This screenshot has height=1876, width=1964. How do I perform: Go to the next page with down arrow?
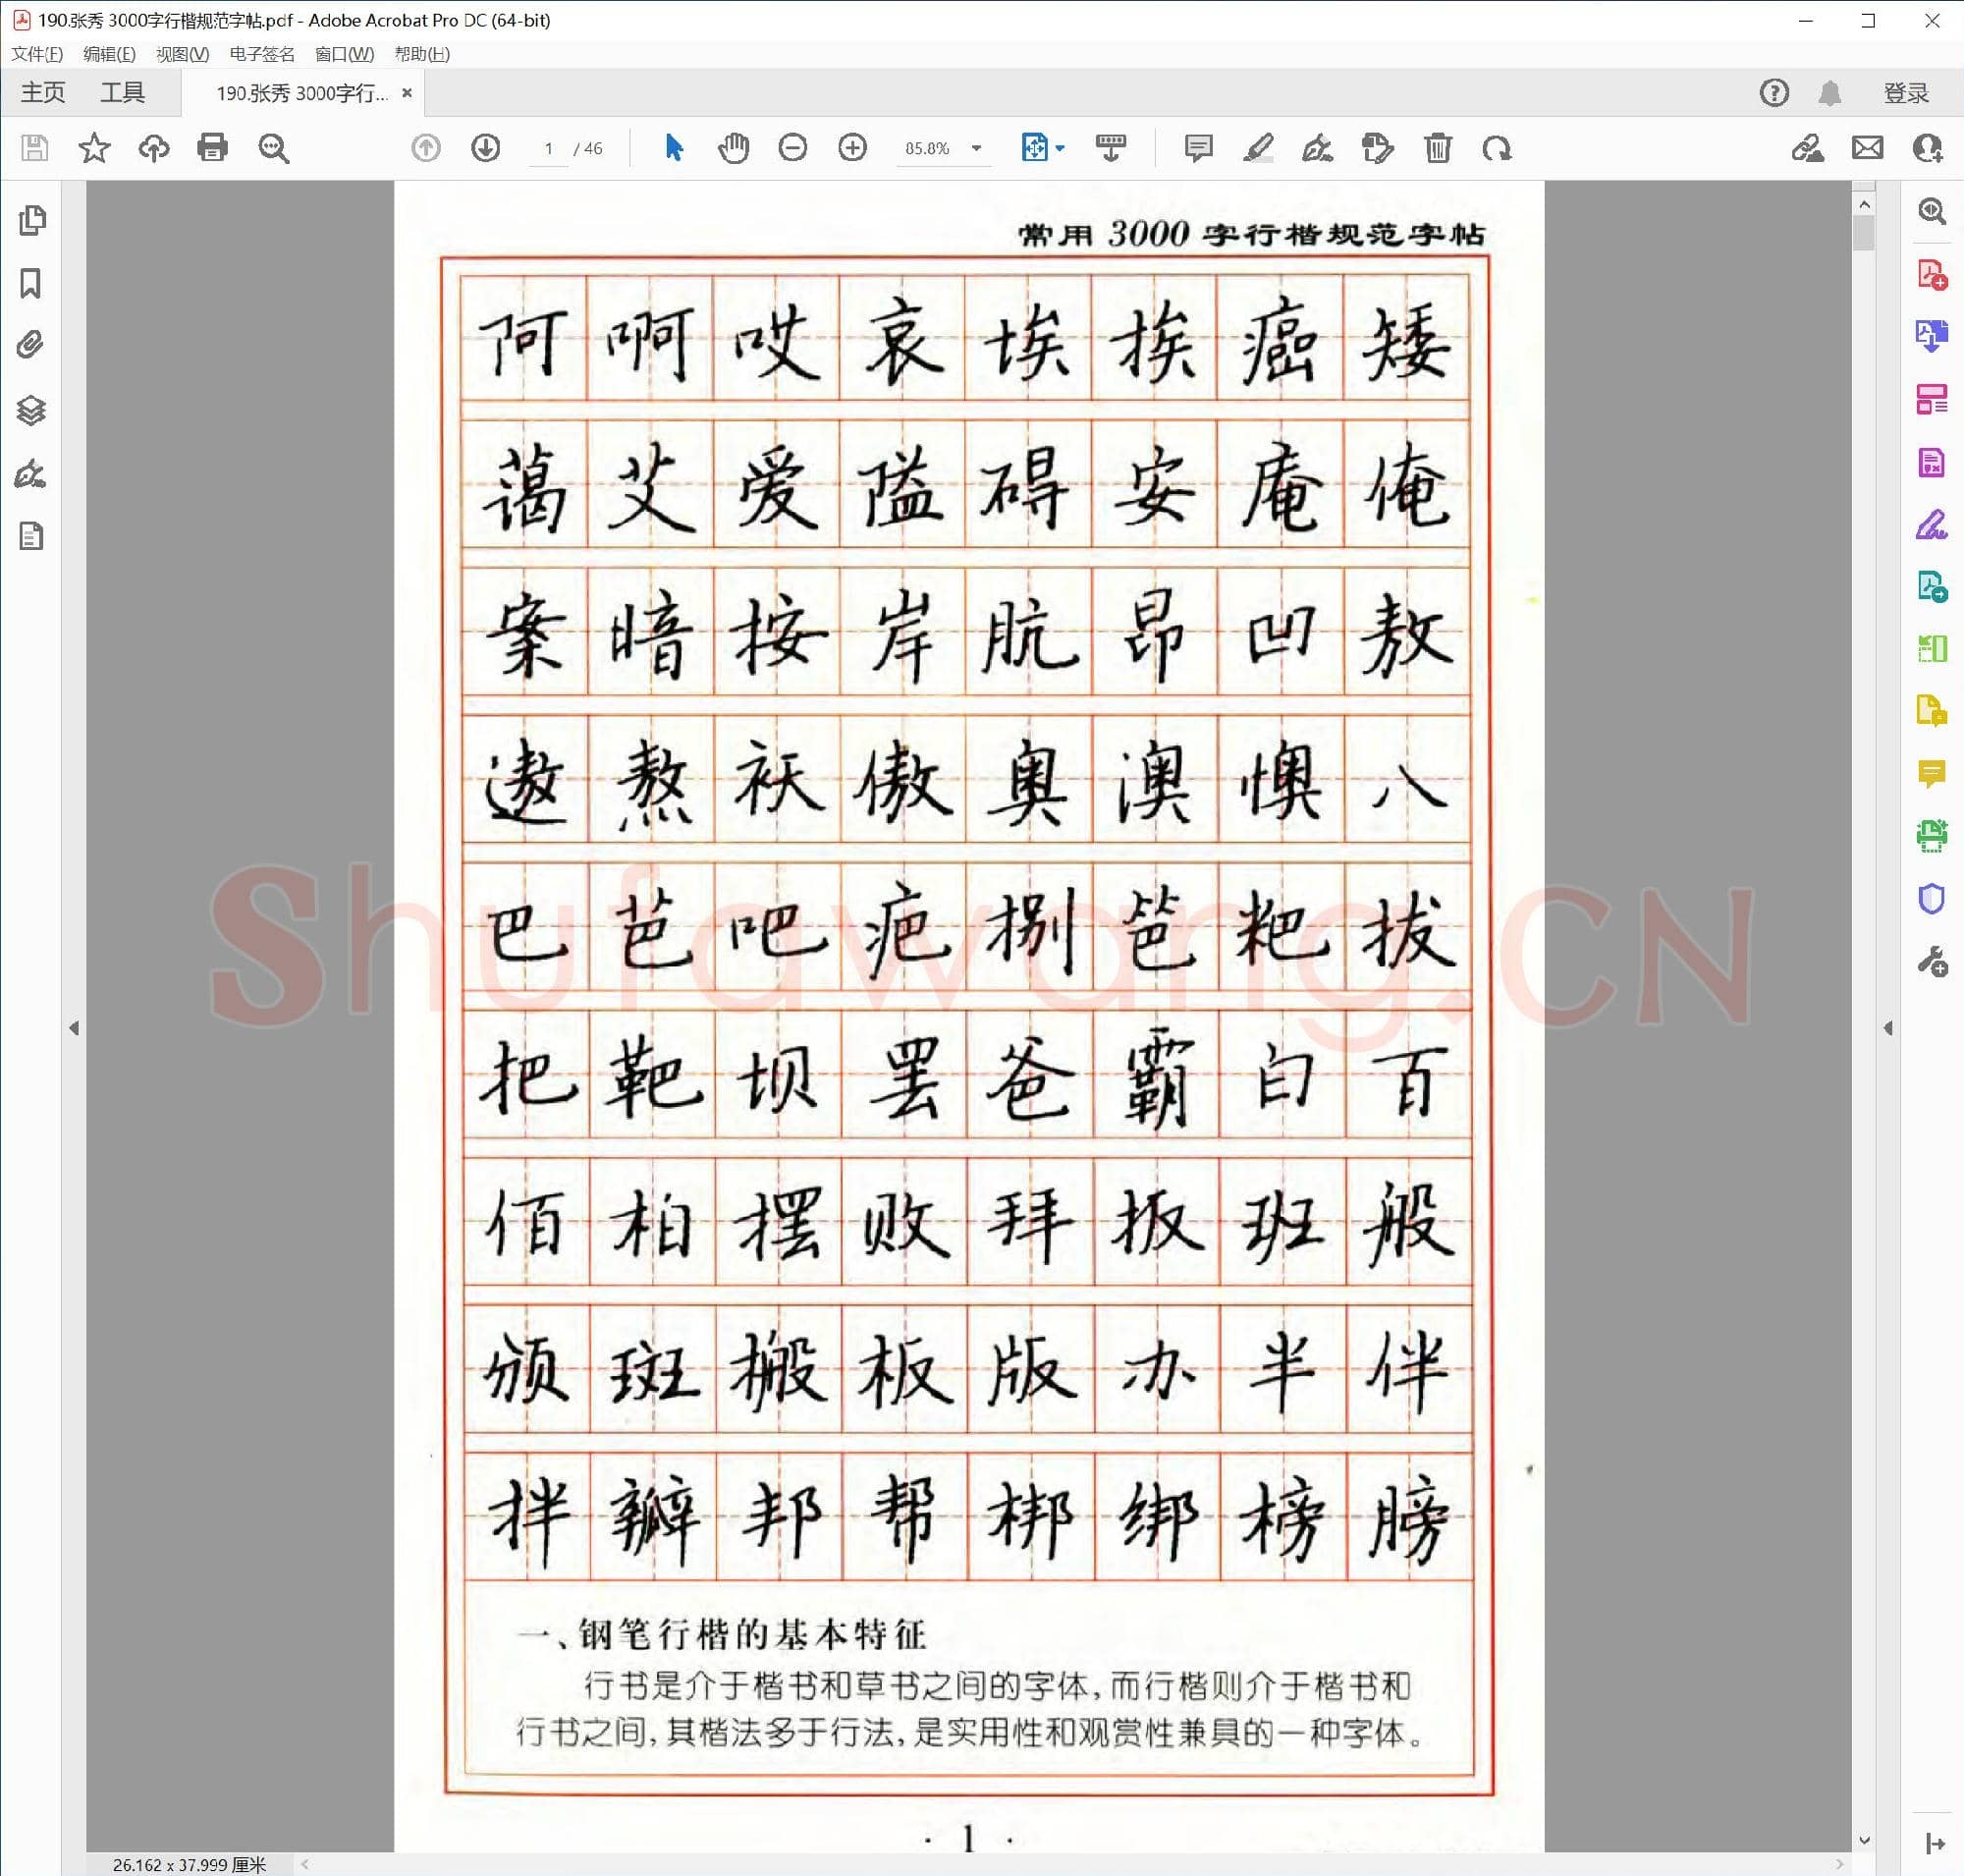click(x=485, y=148)
